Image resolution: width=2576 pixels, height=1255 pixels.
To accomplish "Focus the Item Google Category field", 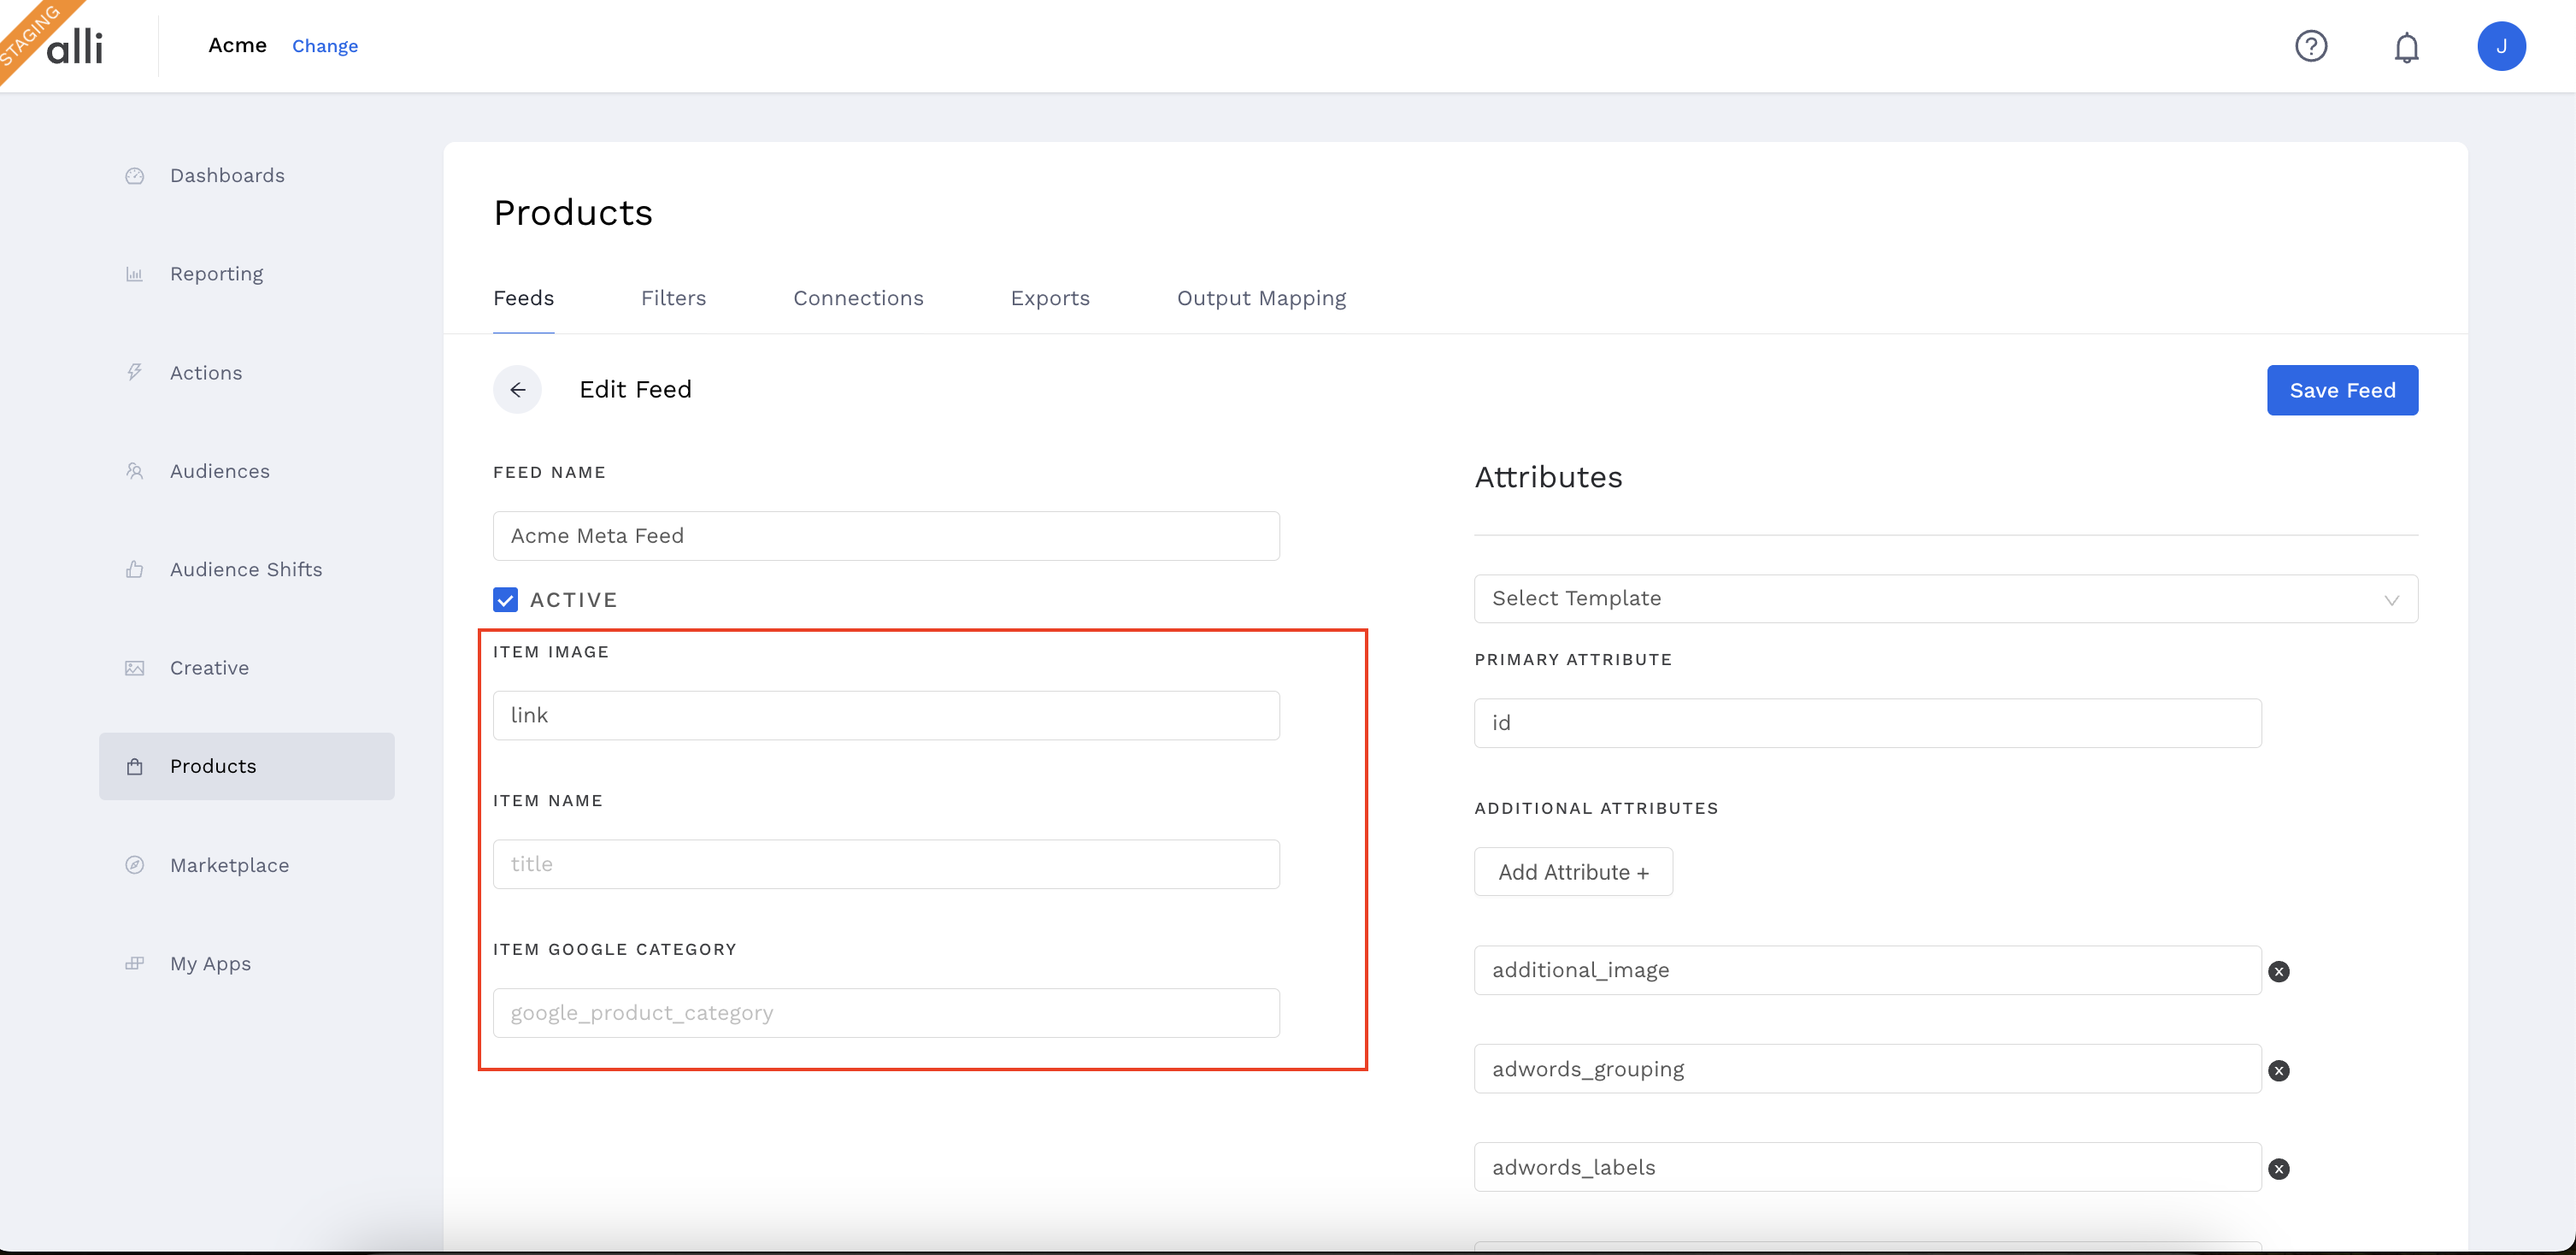I will point(885,1013).
